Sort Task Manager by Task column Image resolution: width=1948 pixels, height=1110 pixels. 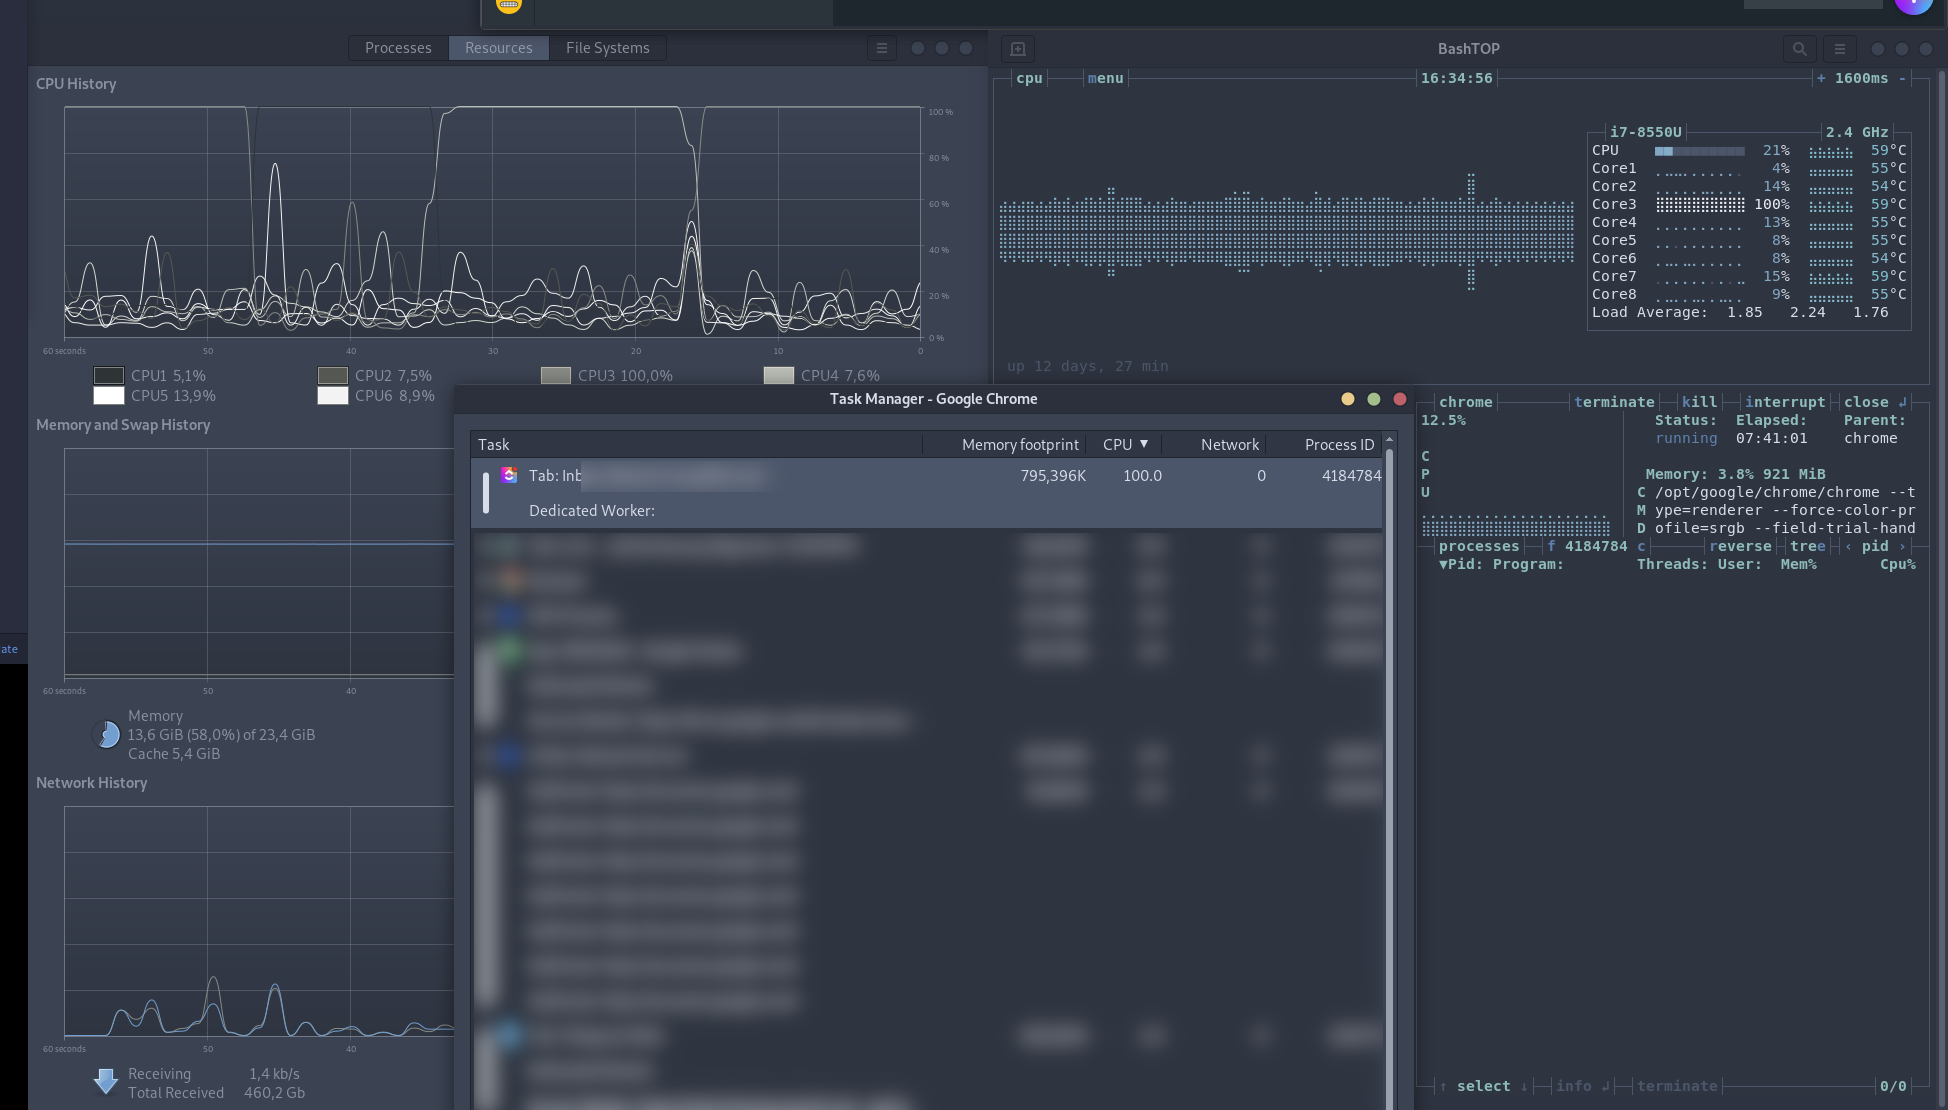[x=696, y=444]
